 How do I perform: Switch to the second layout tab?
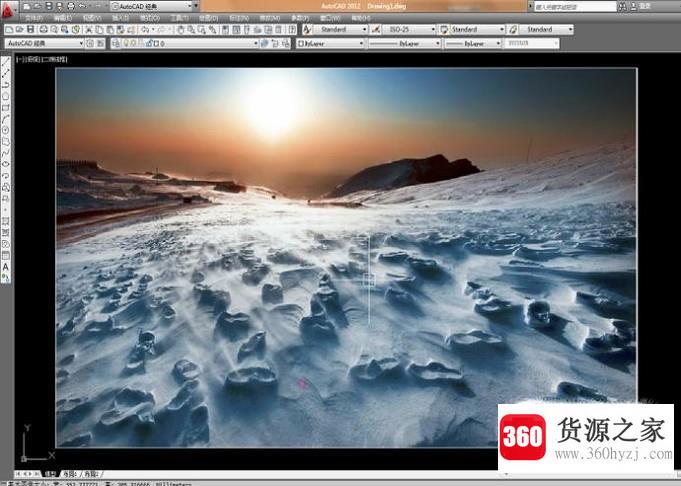(x=92, y=474)
